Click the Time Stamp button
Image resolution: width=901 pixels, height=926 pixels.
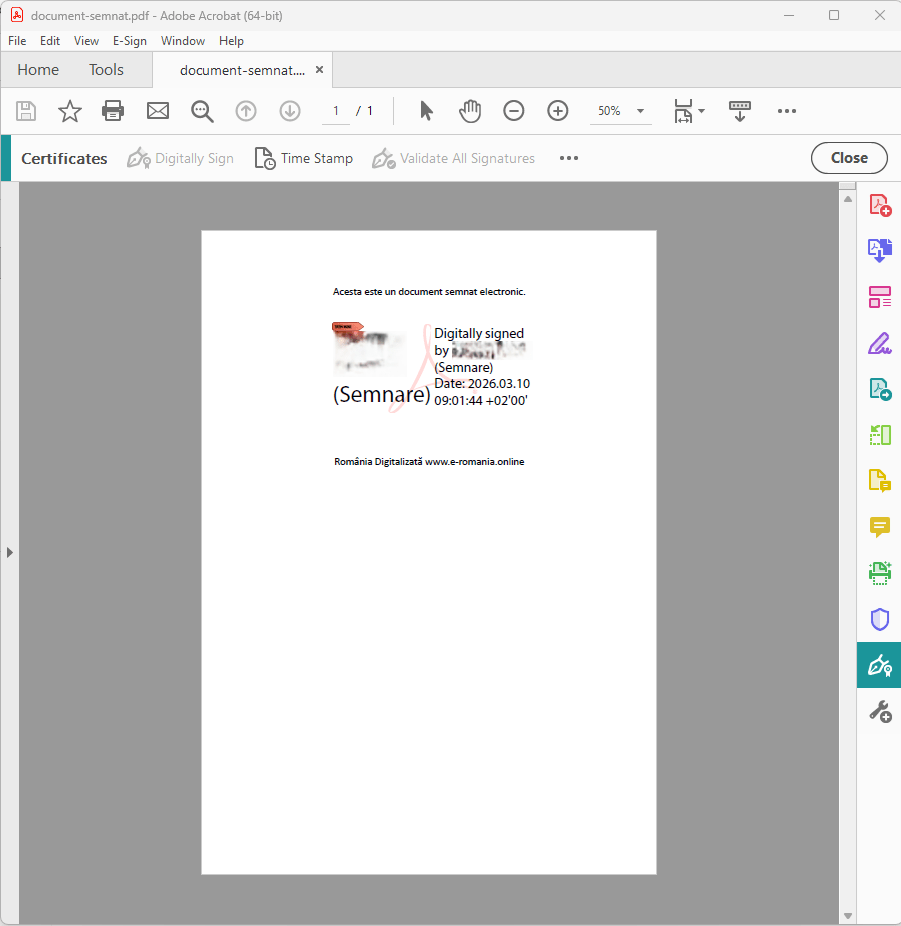[304, 158]
